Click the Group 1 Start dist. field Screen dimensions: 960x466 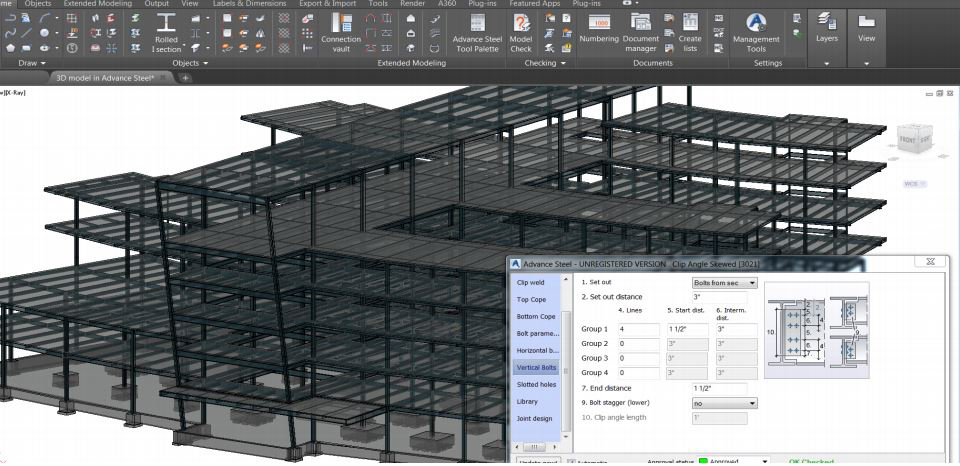pos(688,329)
